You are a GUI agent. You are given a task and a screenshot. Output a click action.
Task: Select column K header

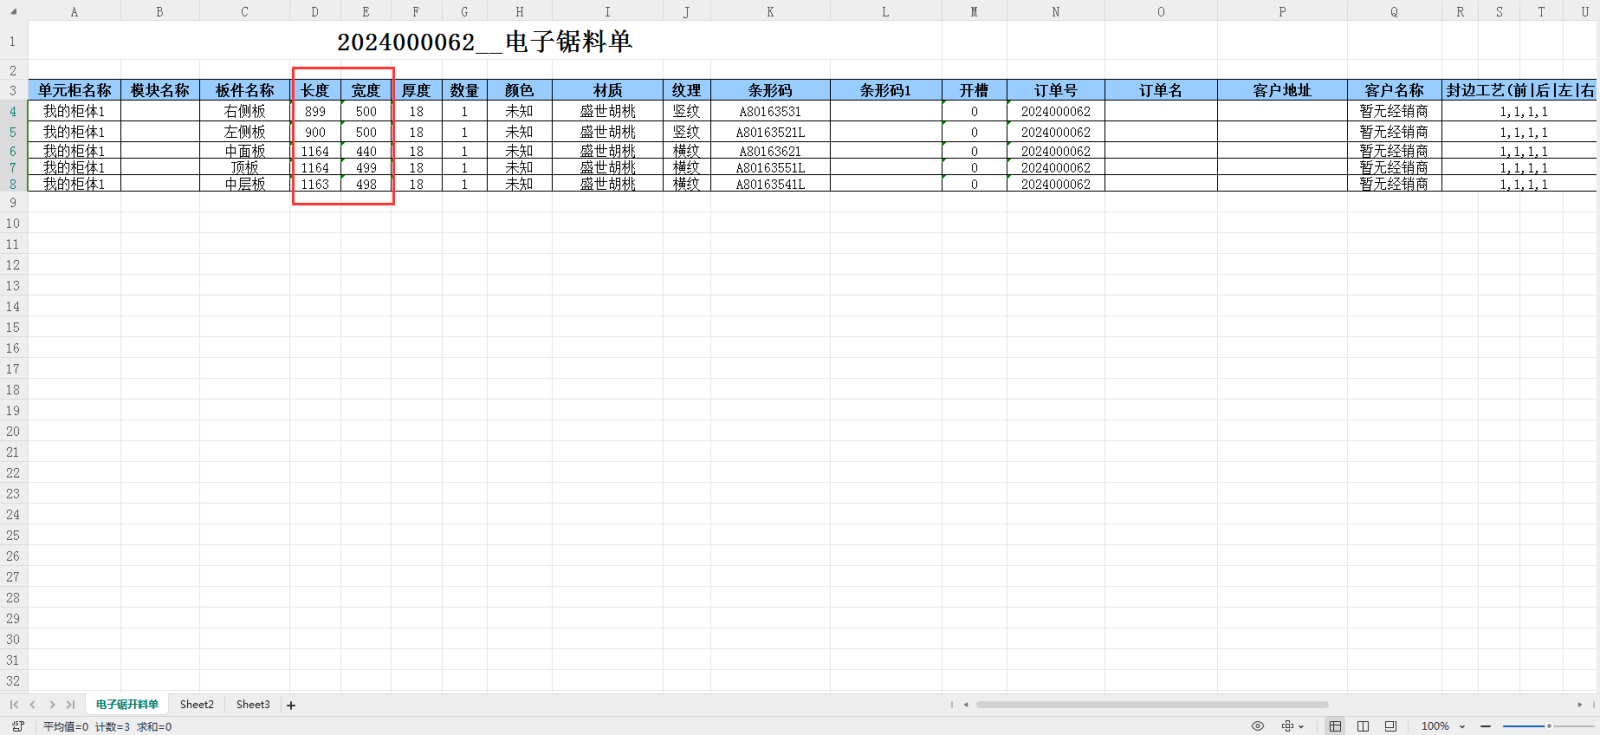[x=770, y=12]
